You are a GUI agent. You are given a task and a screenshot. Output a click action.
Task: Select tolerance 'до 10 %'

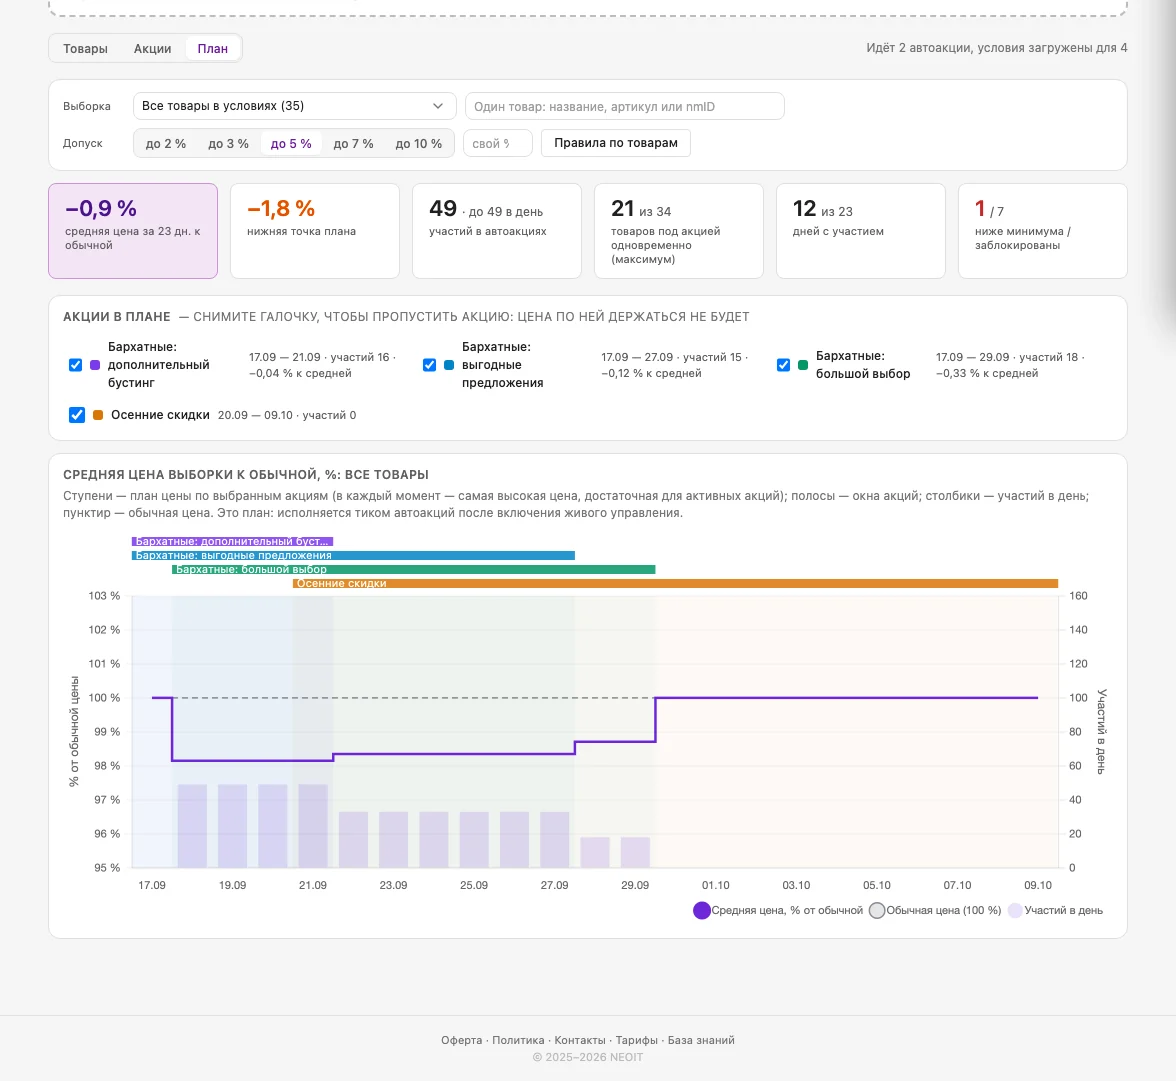pyautogui.click(x=418, y=143)
